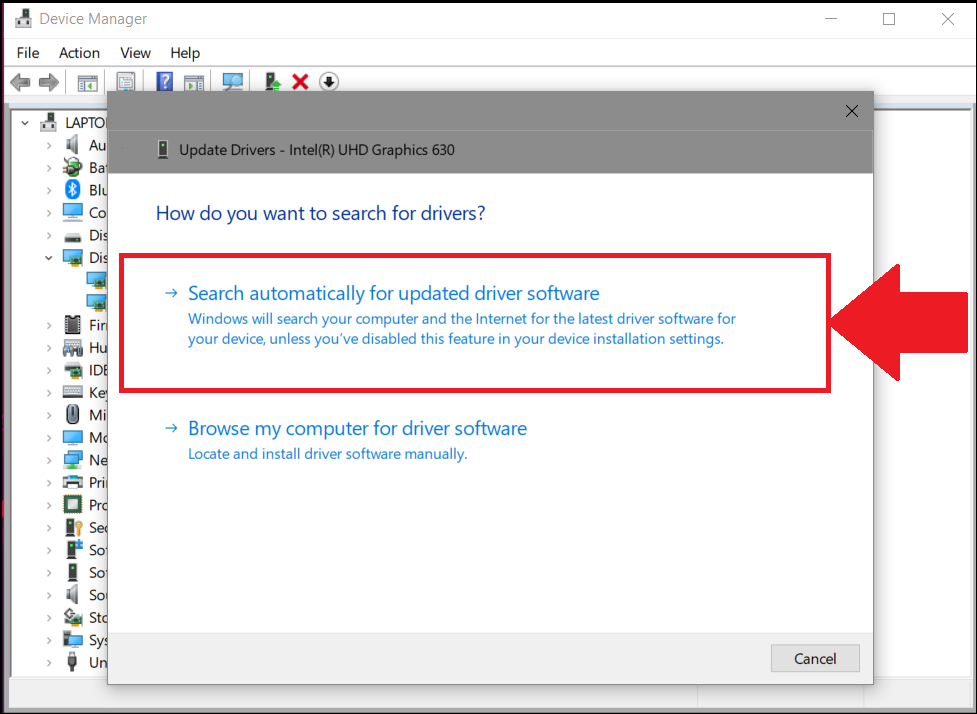Select Search automatically for updated driver software

point(393,293)
